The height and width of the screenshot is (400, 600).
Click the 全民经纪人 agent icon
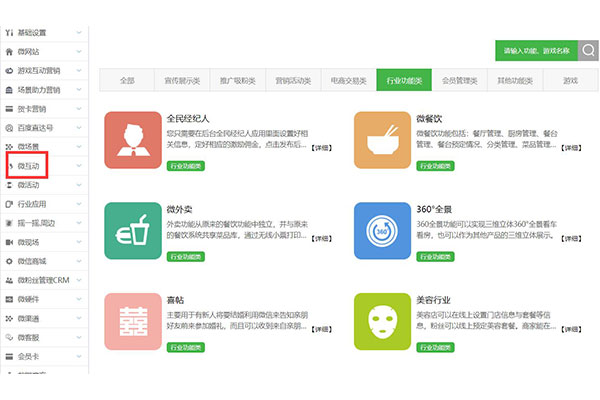[x=133, y=140]
